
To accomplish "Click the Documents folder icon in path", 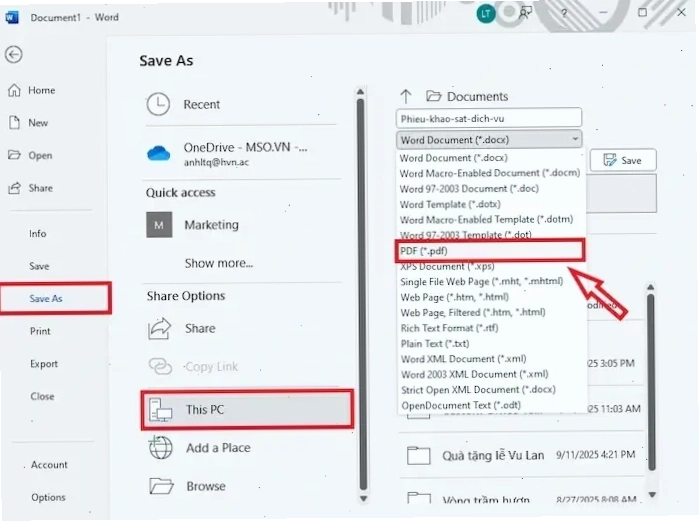I will 433,96.
